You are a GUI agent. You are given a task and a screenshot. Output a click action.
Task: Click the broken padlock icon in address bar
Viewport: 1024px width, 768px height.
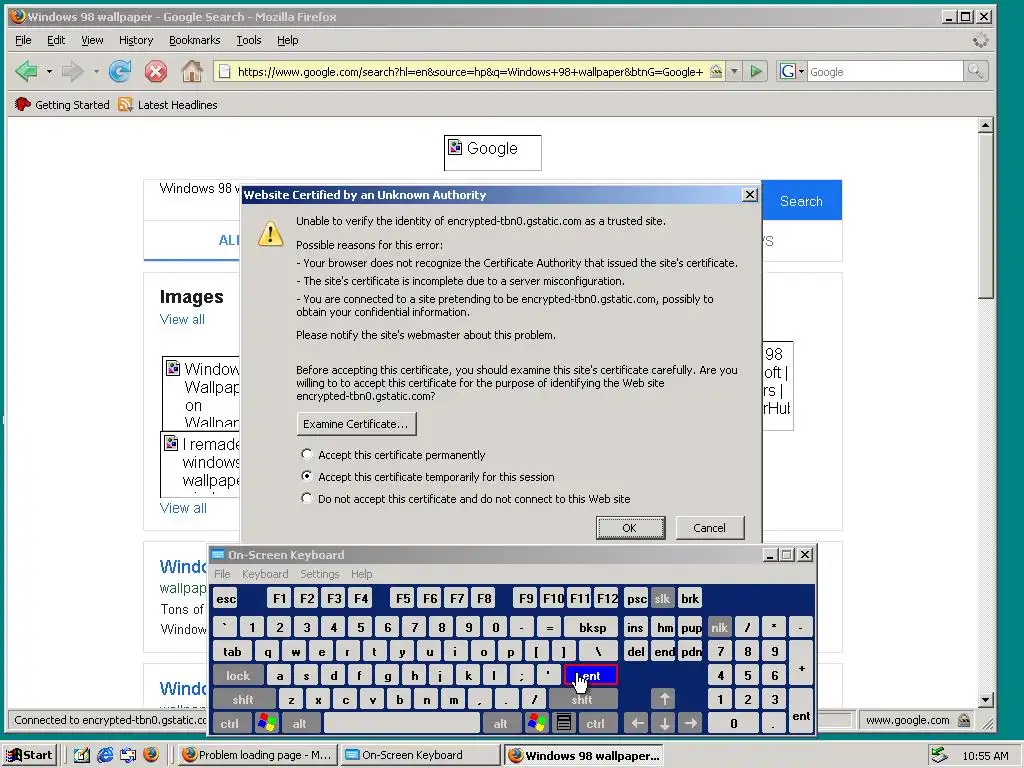click(x=716, y=71)
